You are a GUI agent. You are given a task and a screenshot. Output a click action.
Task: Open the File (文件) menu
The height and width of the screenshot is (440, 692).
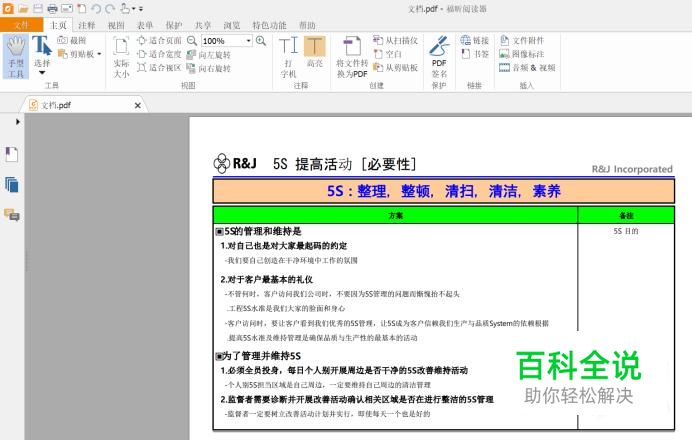pyautogui.click(x=23, y=24)
